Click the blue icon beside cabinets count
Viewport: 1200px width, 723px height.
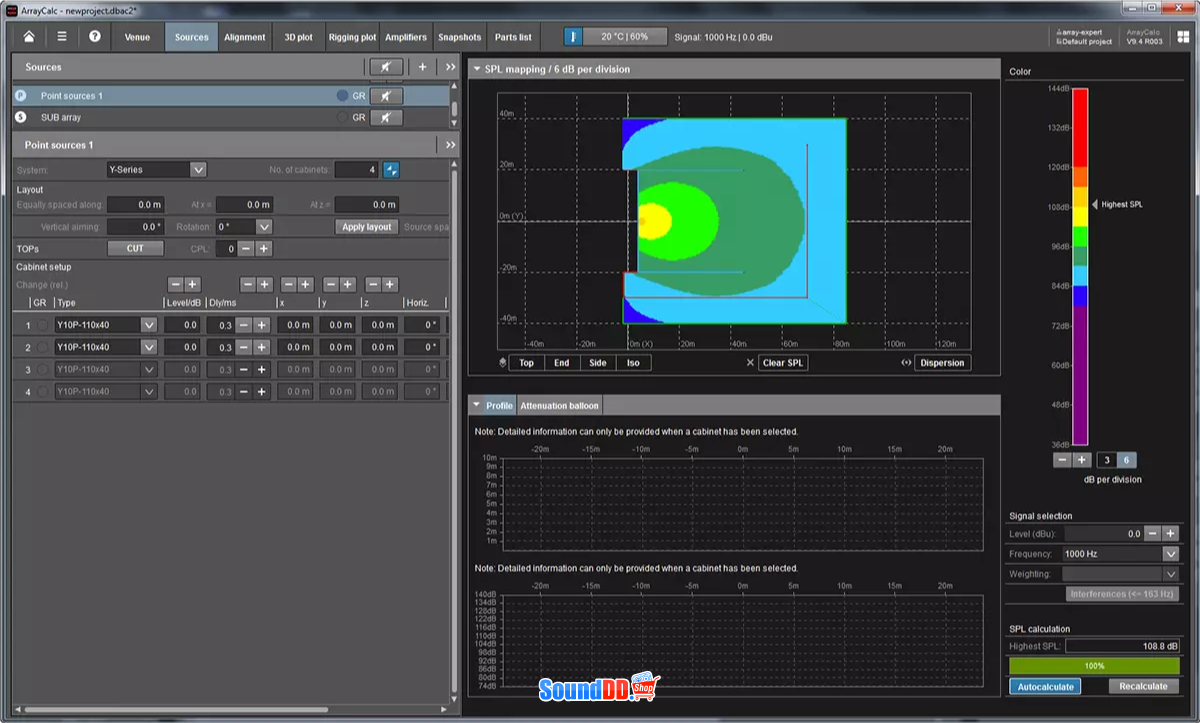pos(391,170)
